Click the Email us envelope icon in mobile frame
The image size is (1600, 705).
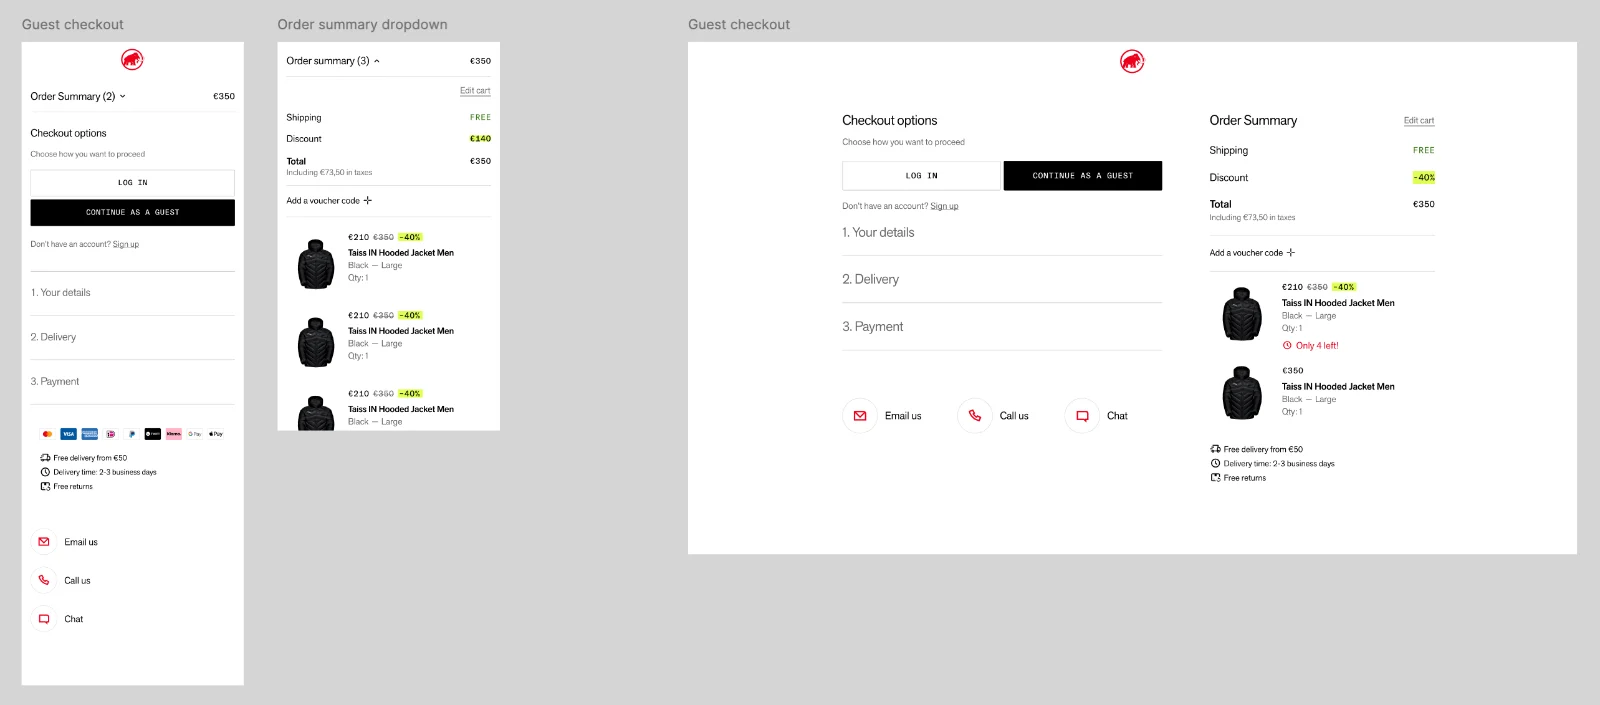[x=44, y=542]
